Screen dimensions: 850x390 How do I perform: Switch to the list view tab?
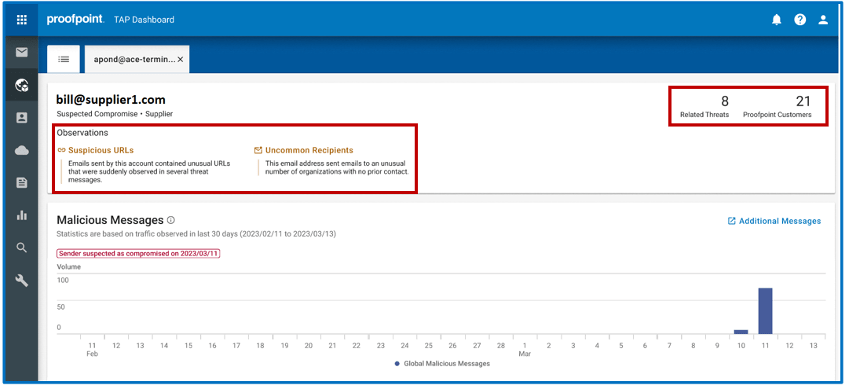[x=63, y=59]
